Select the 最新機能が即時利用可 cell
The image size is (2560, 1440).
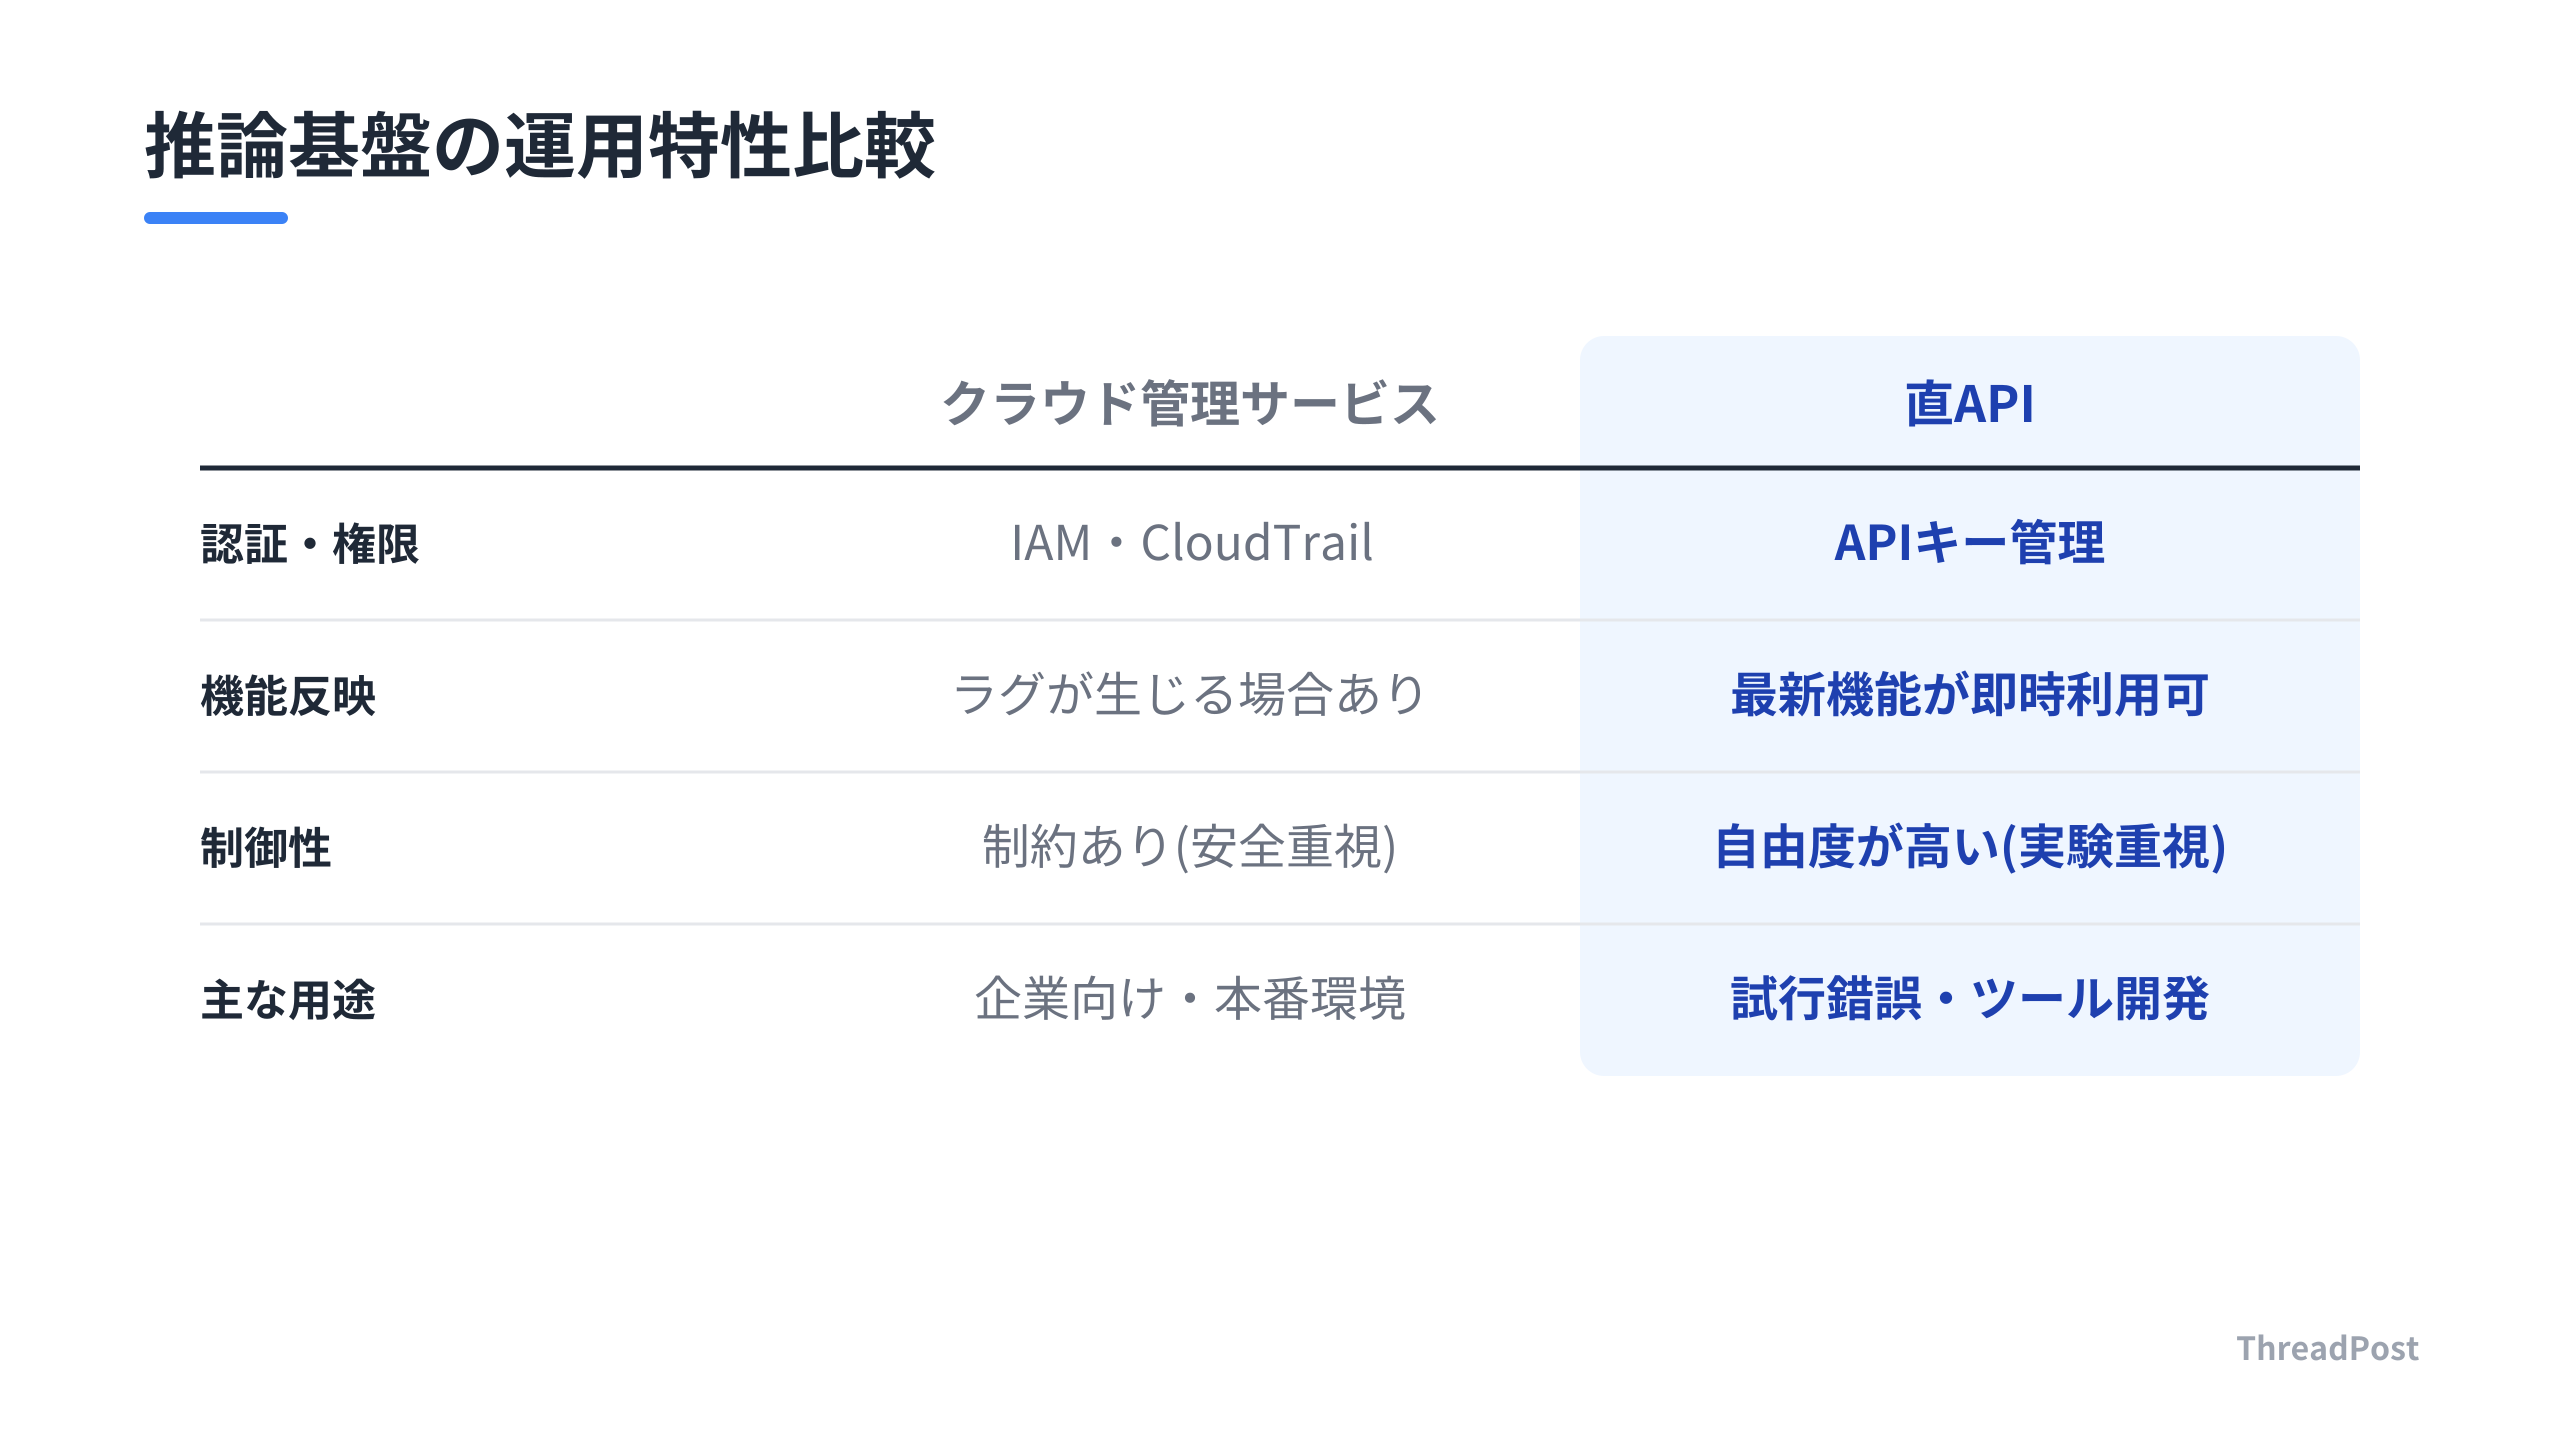coord(1969,696)
